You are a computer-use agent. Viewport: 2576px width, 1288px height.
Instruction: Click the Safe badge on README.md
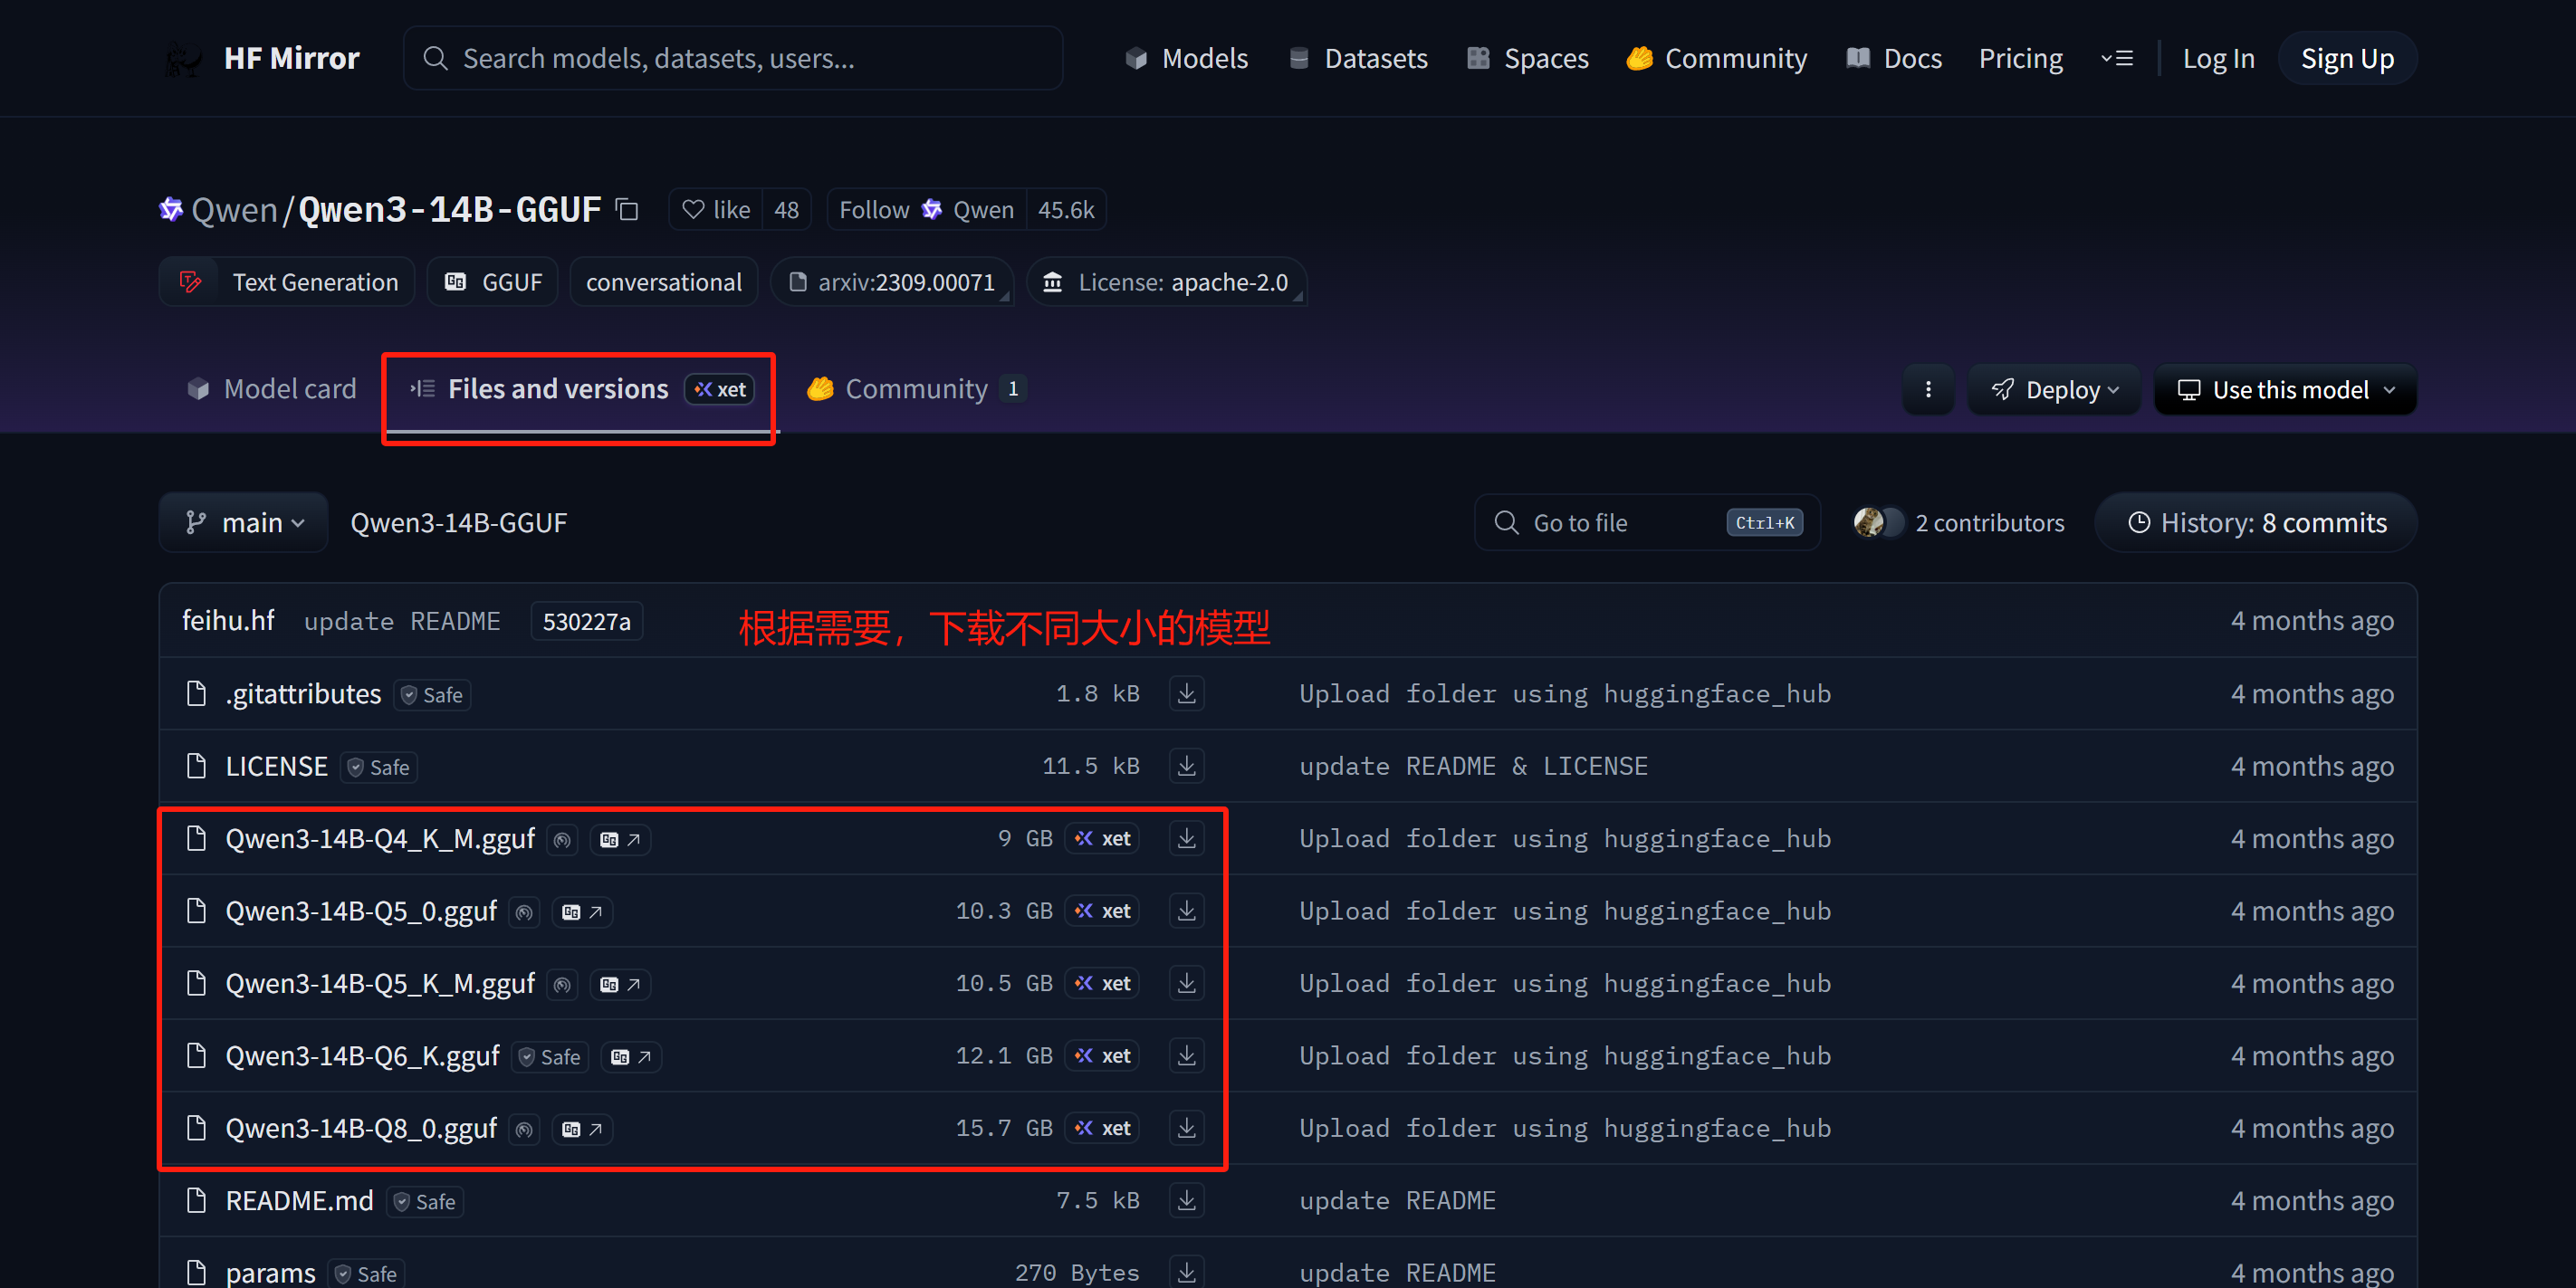(x=425, y=1202)
